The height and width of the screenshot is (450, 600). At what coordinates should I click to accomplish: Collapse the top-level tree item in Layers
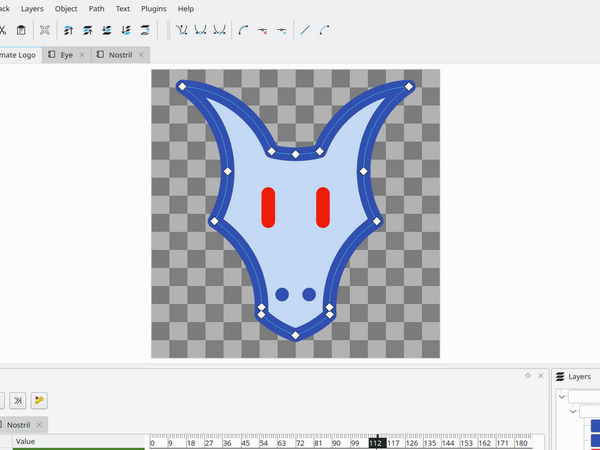click(x=562, y=397)
